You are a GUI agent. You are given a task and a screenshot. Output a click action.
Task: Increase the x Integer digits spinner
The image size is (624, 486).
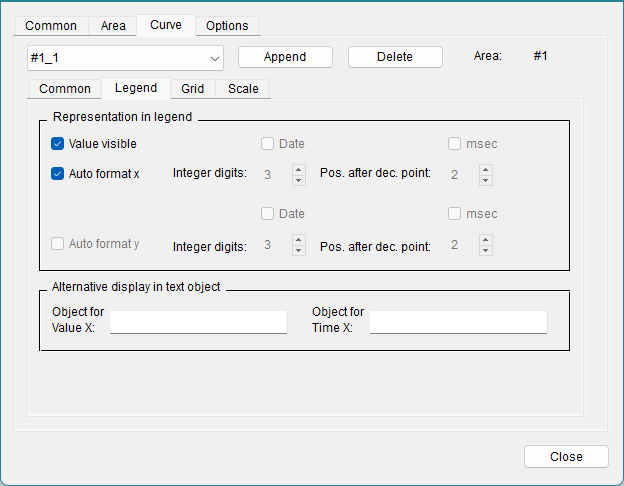[x=298, y=169]
